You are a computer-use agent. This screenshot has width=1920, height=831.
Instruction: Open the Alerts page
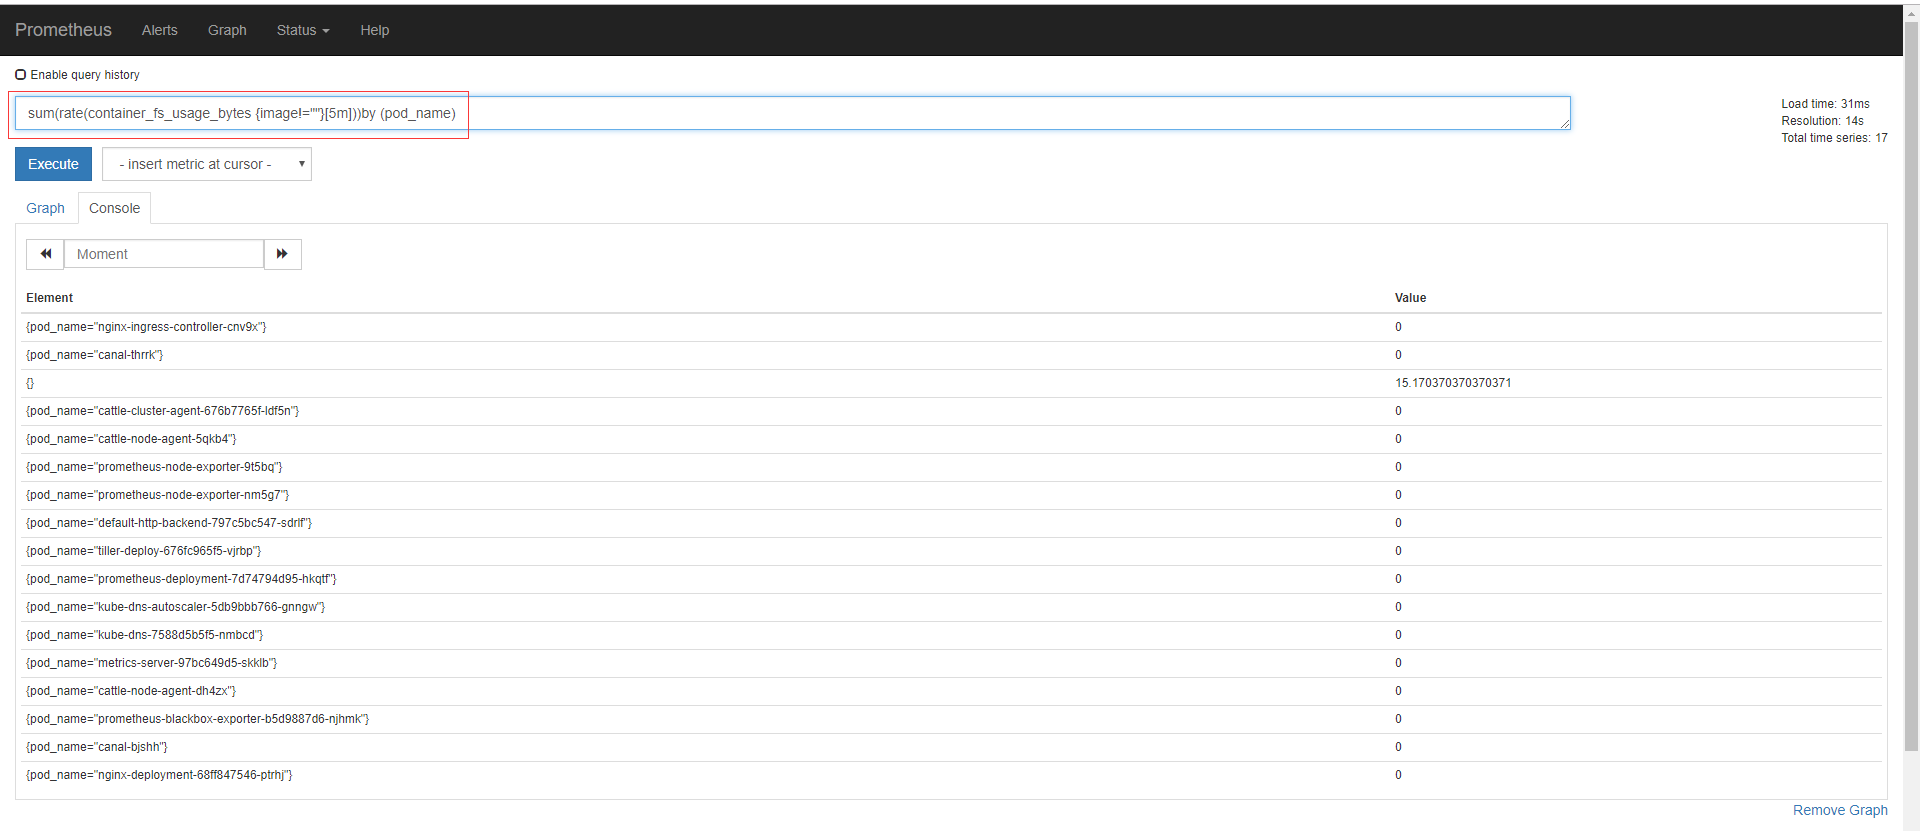coord(159,30)
